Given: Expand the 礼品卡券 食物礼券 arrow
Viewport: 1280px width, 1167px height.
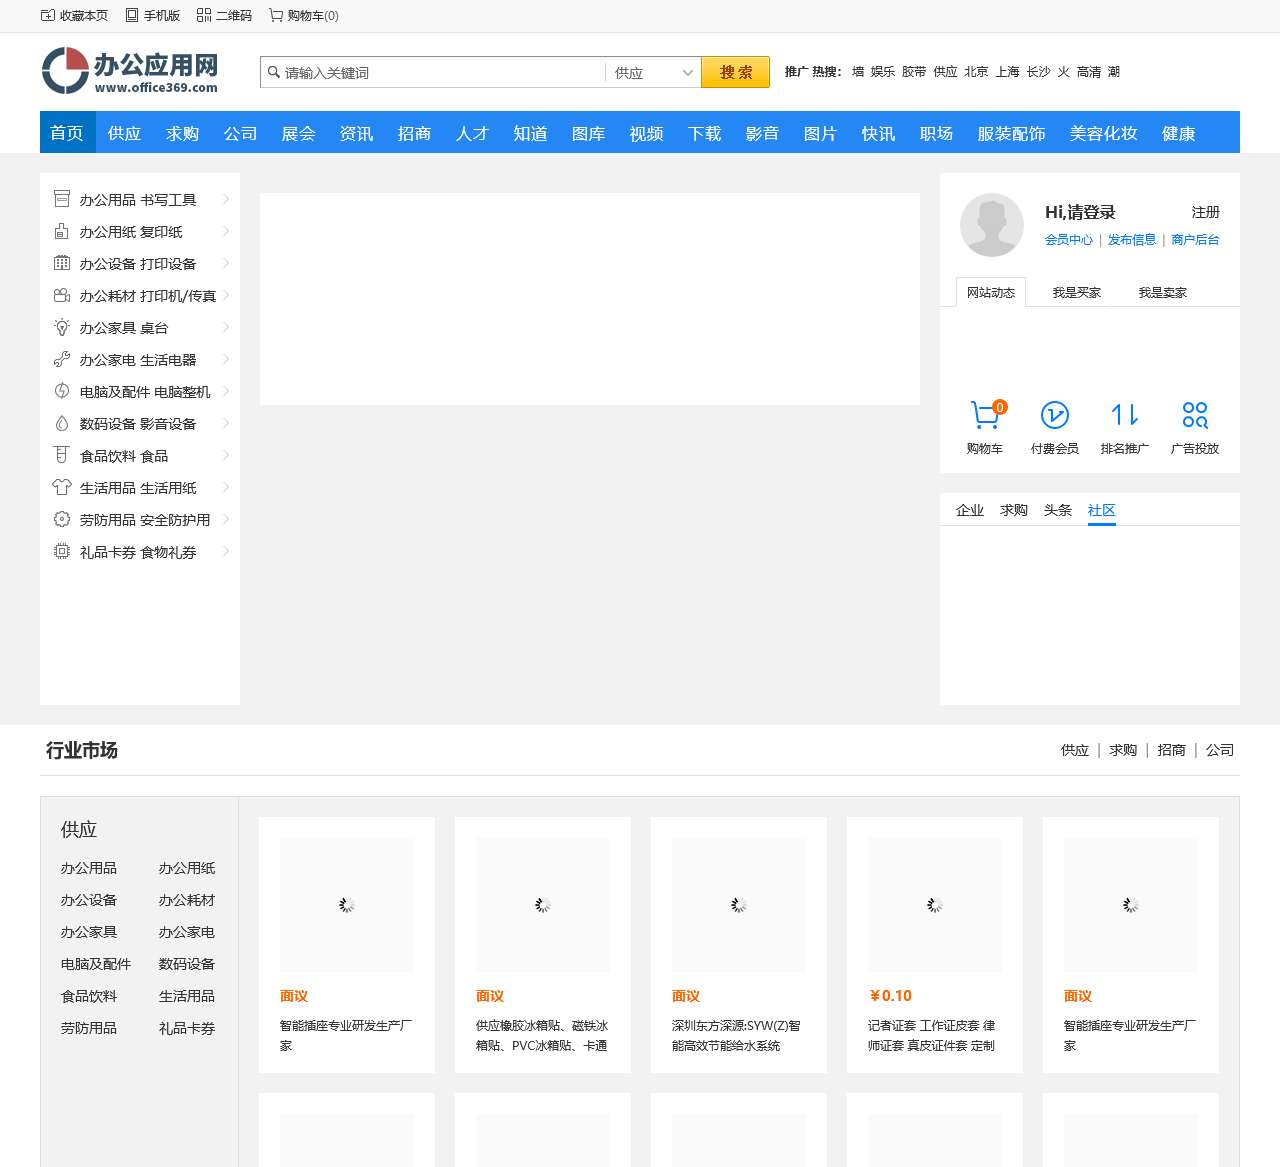Looking at the screenshot, I should click(x=226, y=551).
